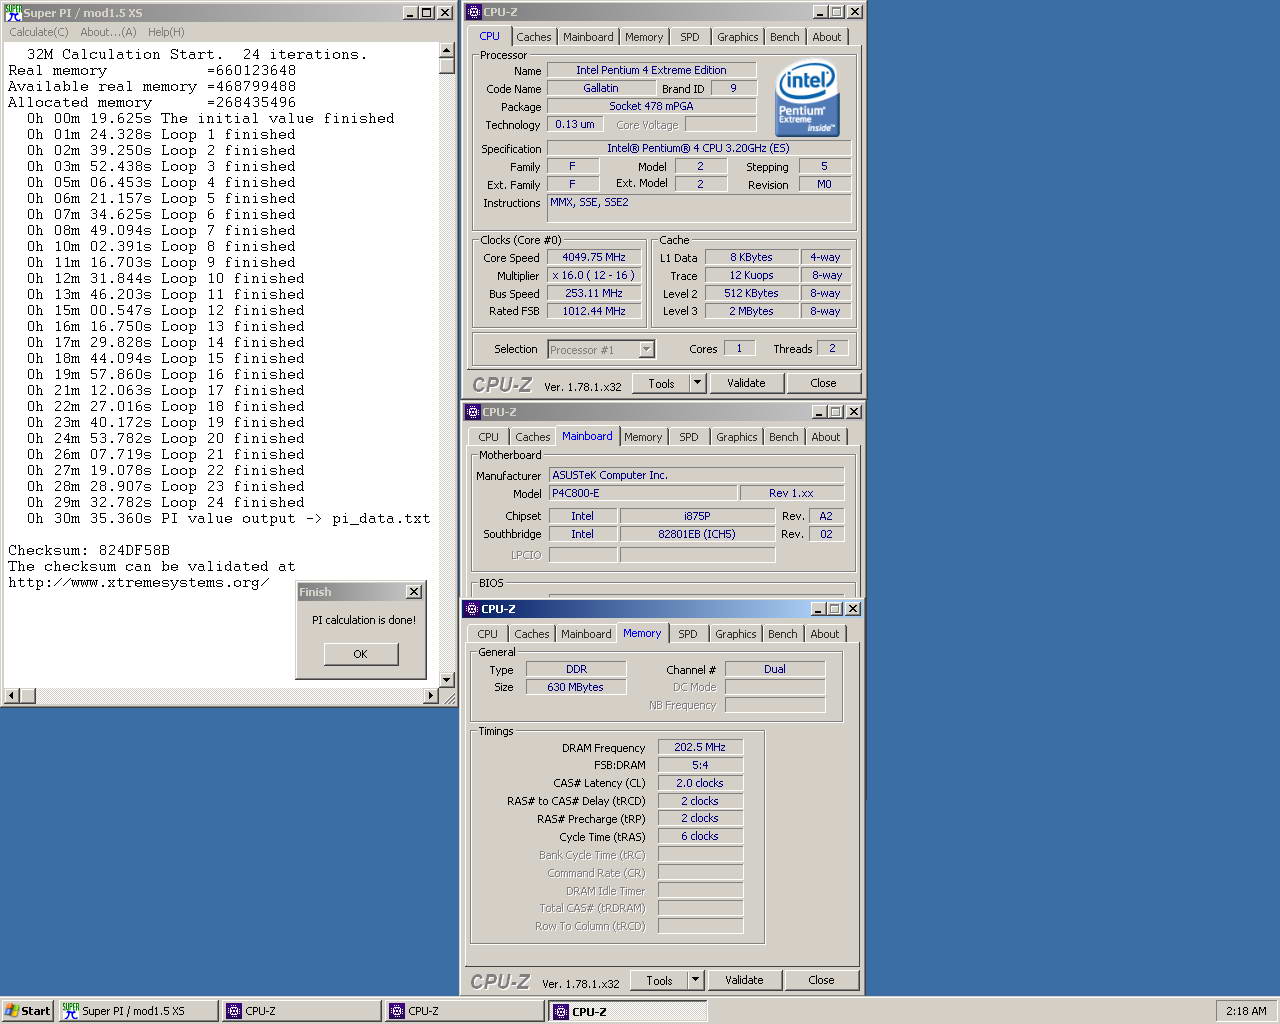Click the Memory Size 630 MBytes value

(576, 687)
